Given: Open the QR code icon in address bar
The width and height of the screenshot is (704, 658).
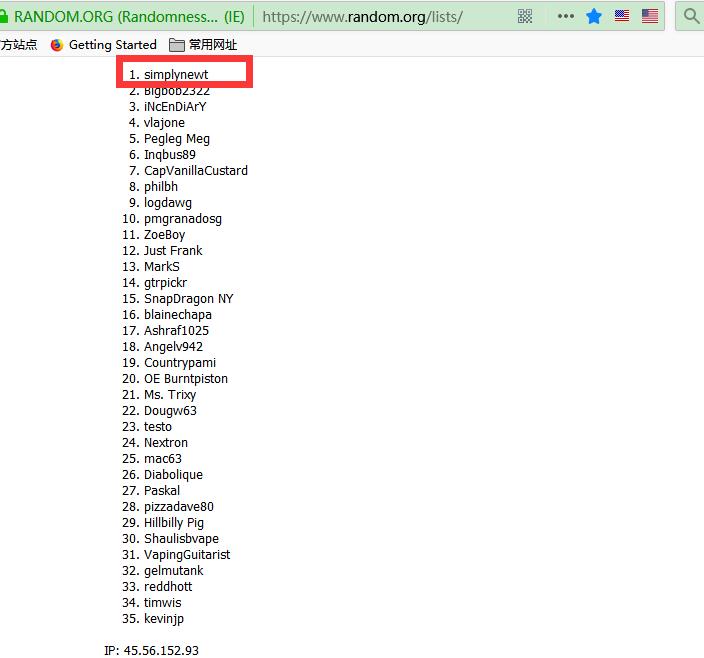Looking at the screenshot, I should point(526,16).
